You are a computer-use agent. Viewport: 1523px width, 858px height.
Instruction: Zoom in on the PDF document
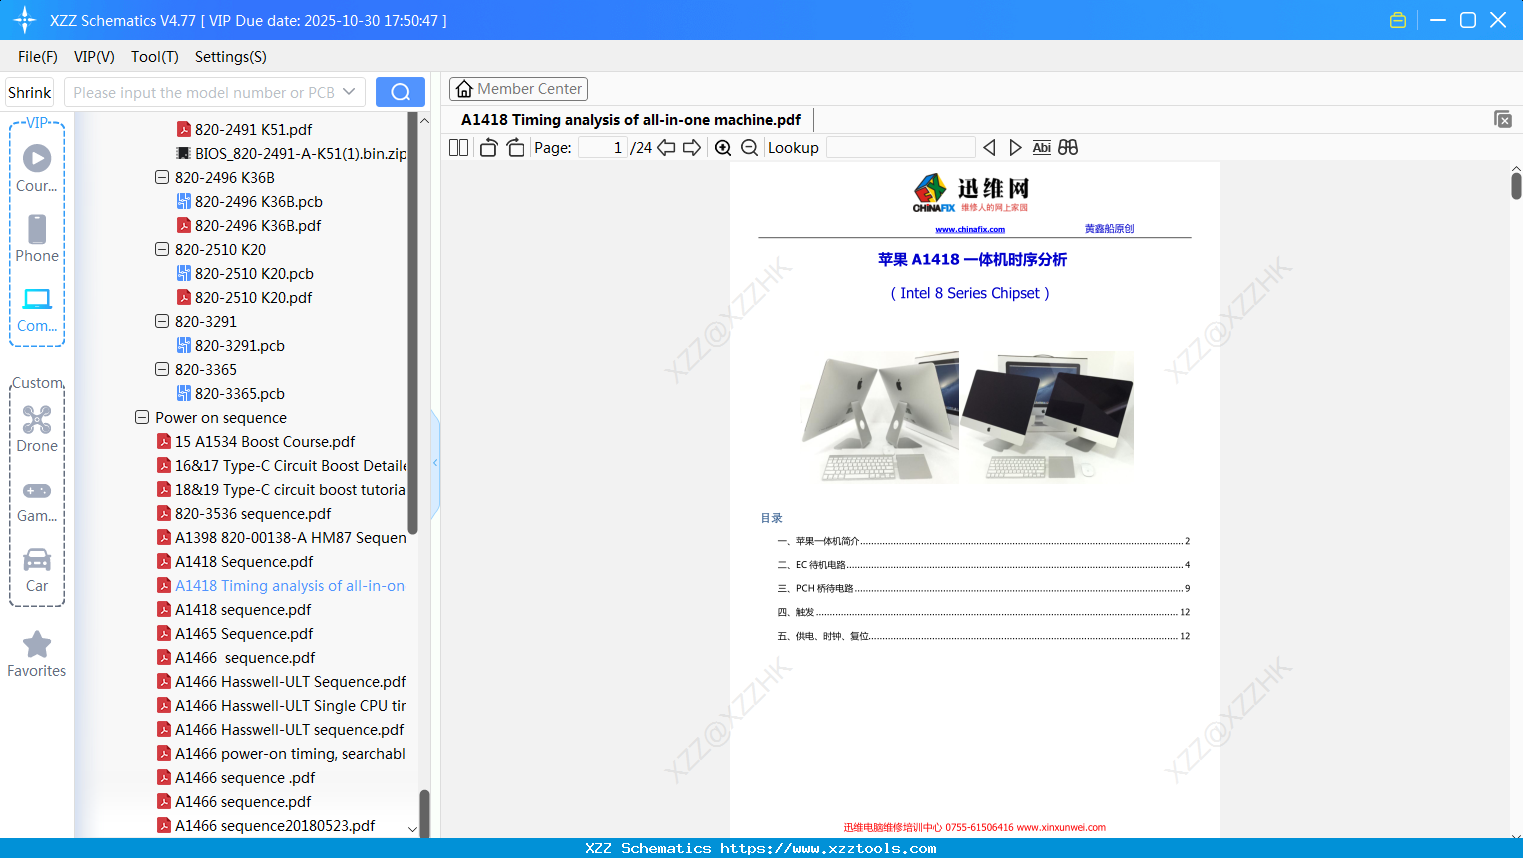(723, 148)
